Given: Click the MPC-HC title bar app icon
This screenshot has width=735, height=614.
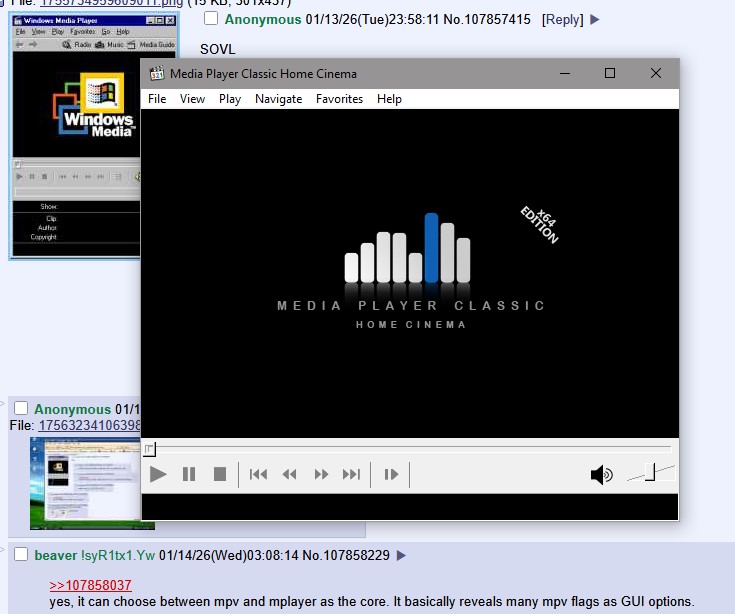Looking at the screenshot, I should [157, 74].
